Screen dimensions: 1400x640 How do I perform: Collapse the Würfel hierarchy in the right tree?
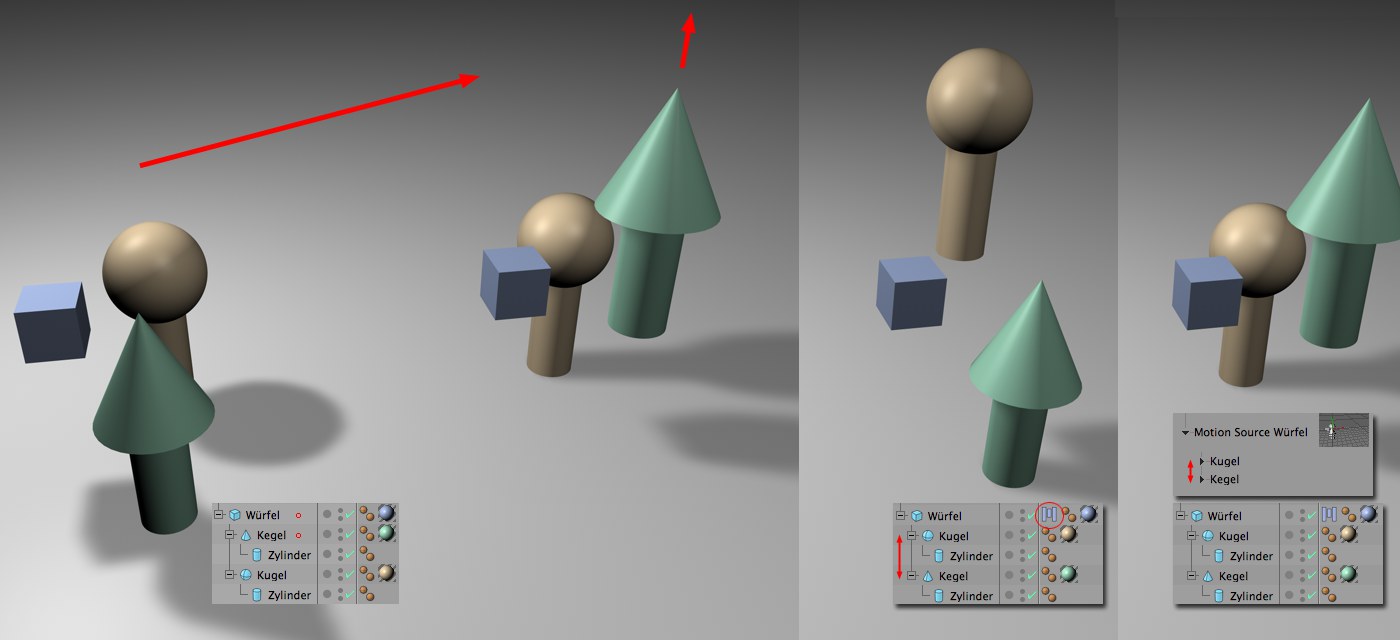click(1180, 516)
